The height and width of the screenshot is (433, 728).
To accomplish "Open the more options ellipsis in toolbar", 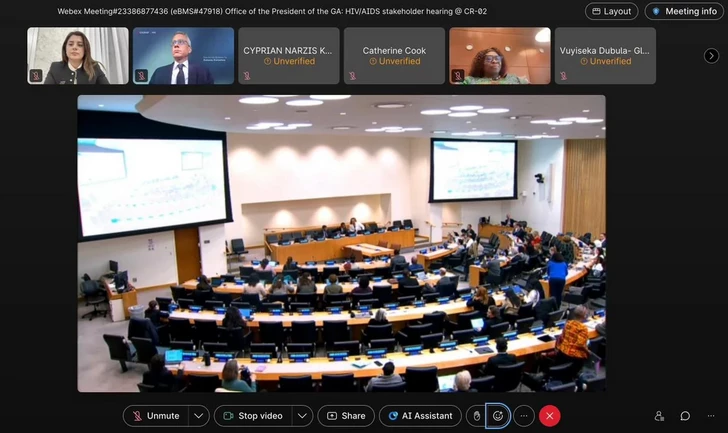I will point(524,416).
